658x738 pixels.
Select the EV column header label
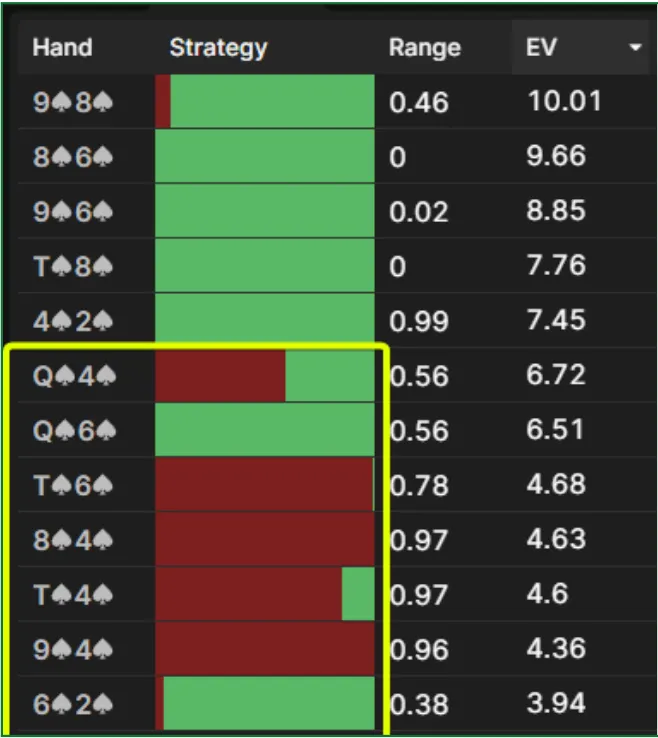541,48
